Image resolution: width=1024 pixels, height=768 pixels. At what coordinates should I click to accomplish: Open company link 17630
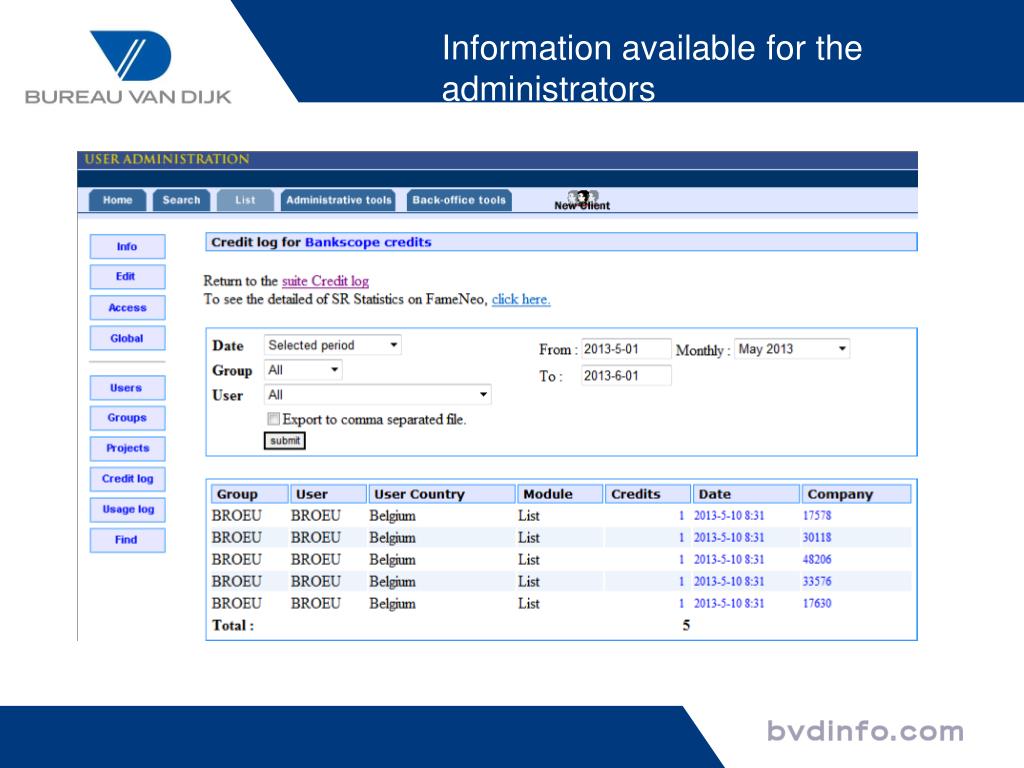pyautogui.click(x=817, y=603)
